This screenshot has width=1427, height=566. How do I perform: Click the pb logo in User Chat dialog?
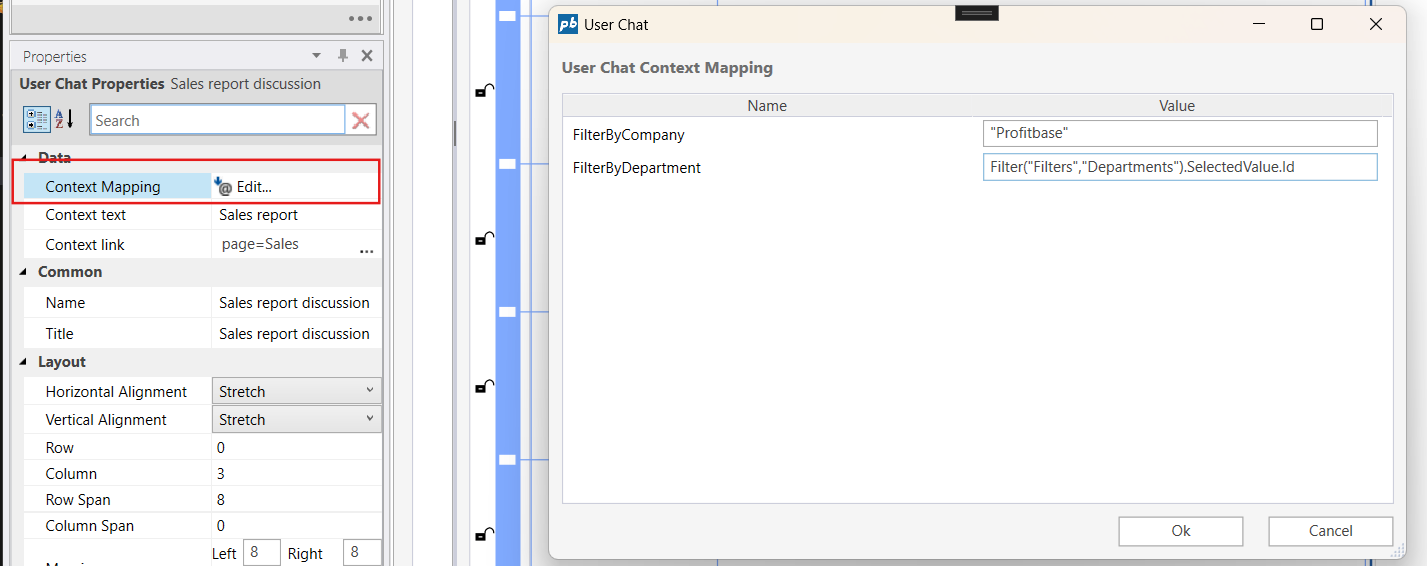(x=568, y=25)
